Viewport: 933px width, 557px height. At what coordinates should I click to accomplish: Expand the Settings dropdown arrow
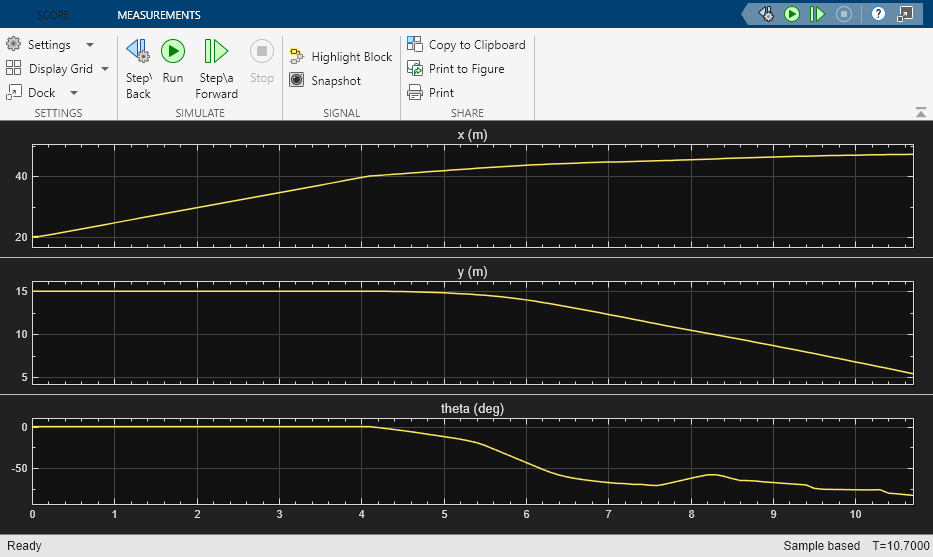90,45
